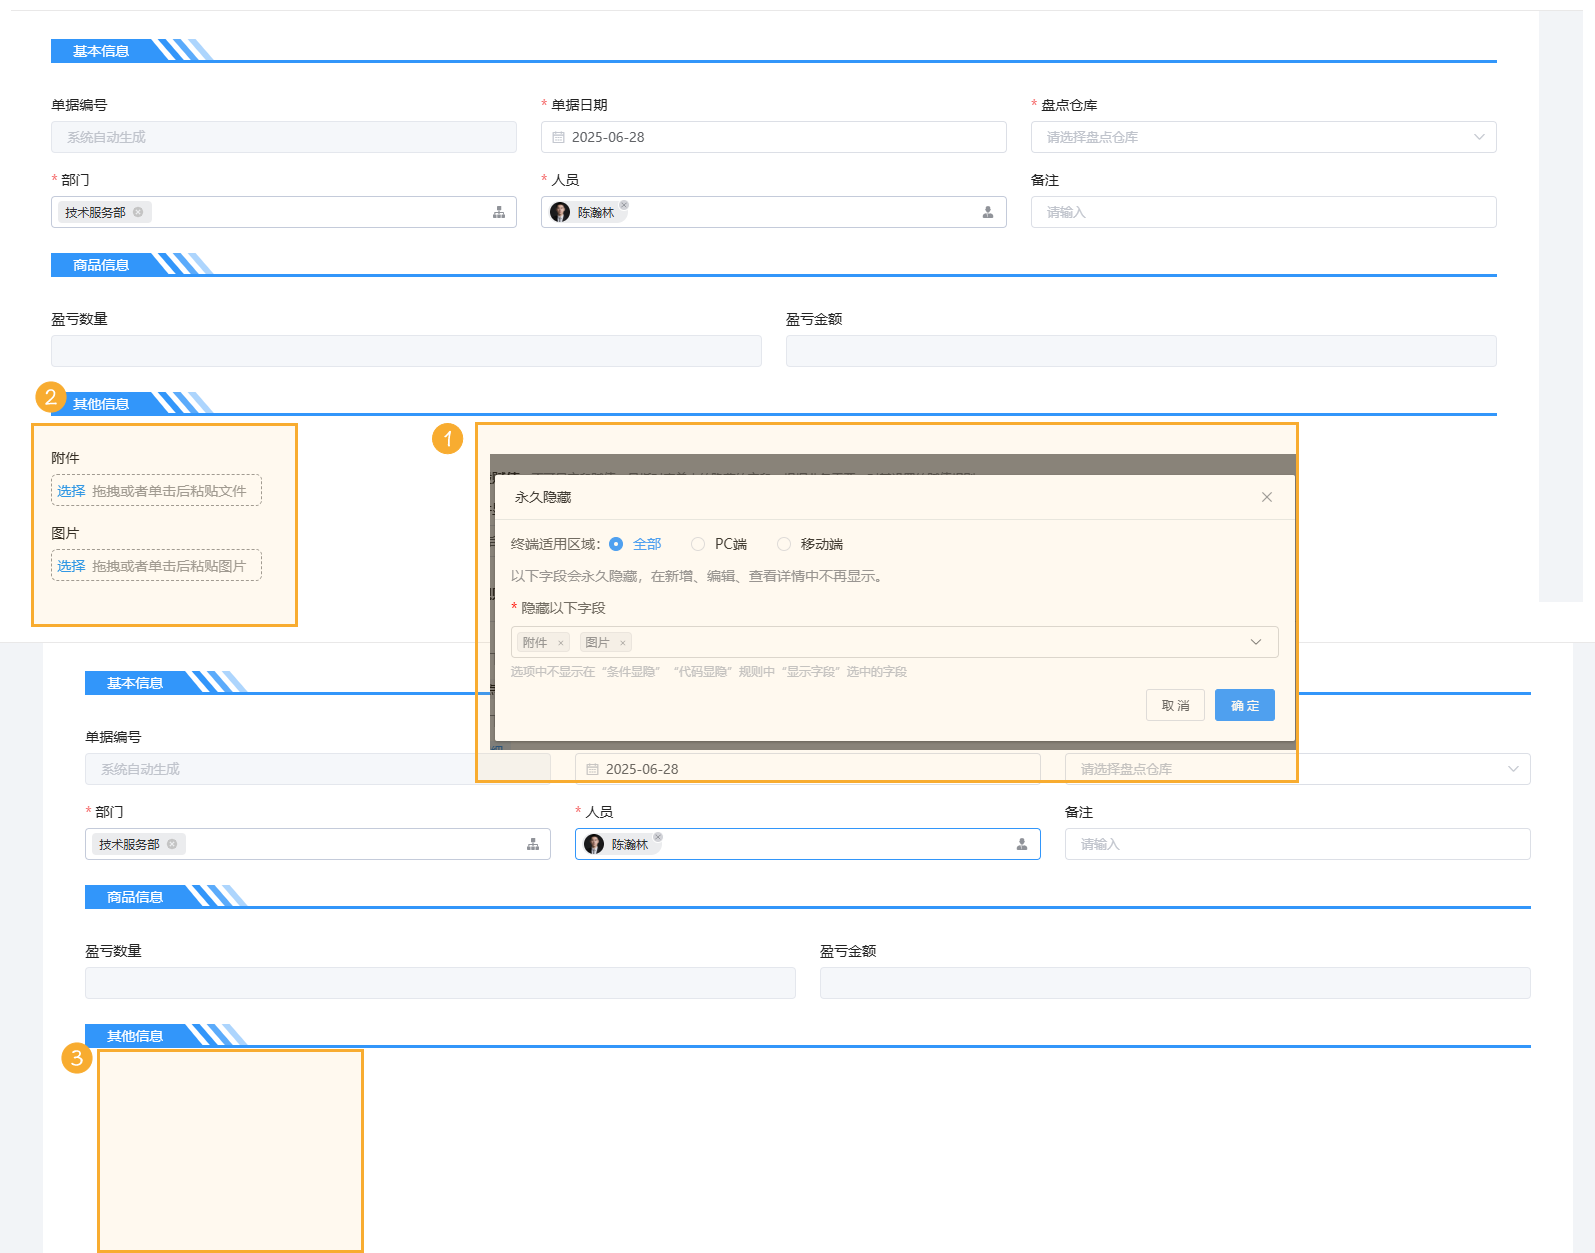Click person picker icon in upper 人员 field

pos(988,212)
